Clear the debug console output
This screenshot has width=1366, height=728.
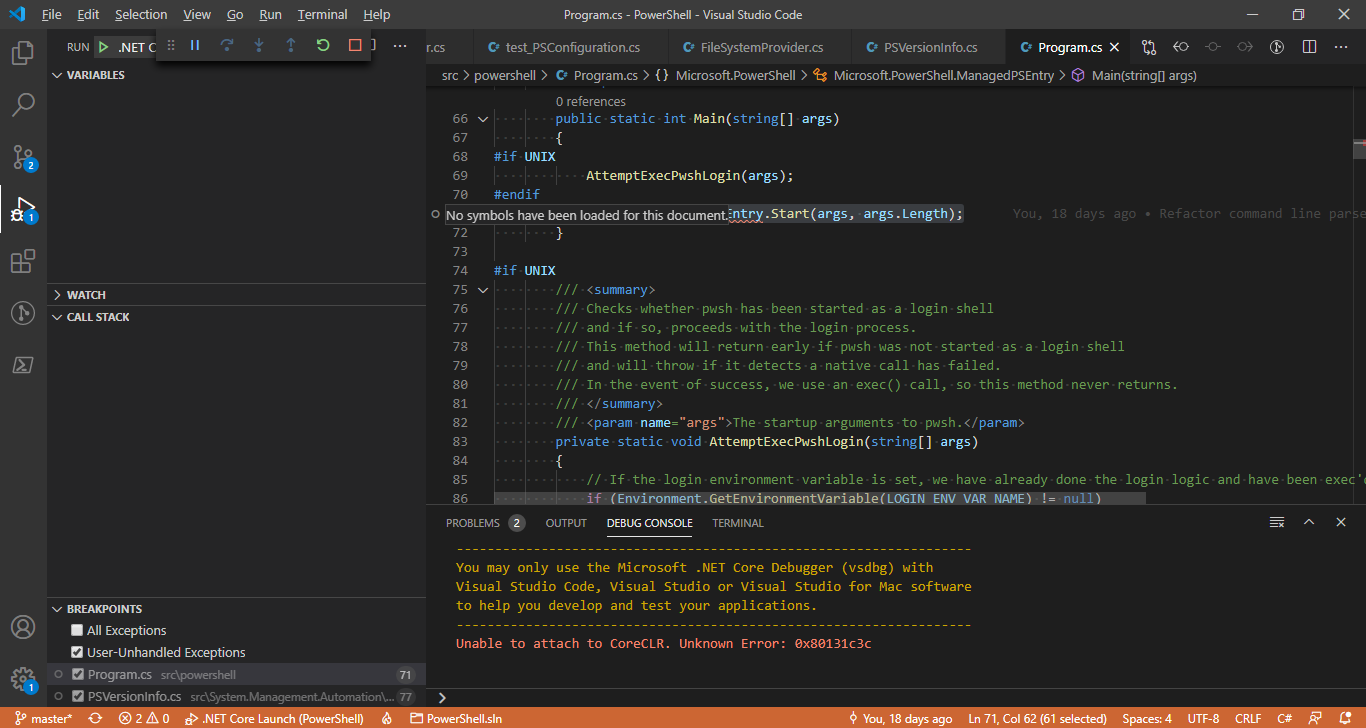point(1277,522)
